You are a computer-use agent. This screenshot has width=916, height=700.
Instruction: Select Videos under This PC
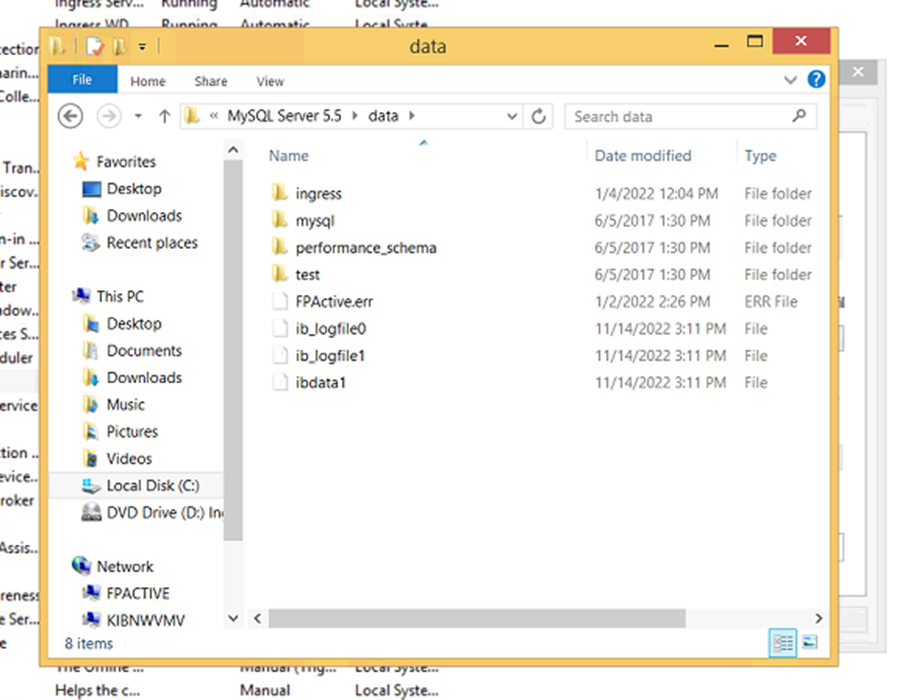click(x=129, y=458)
